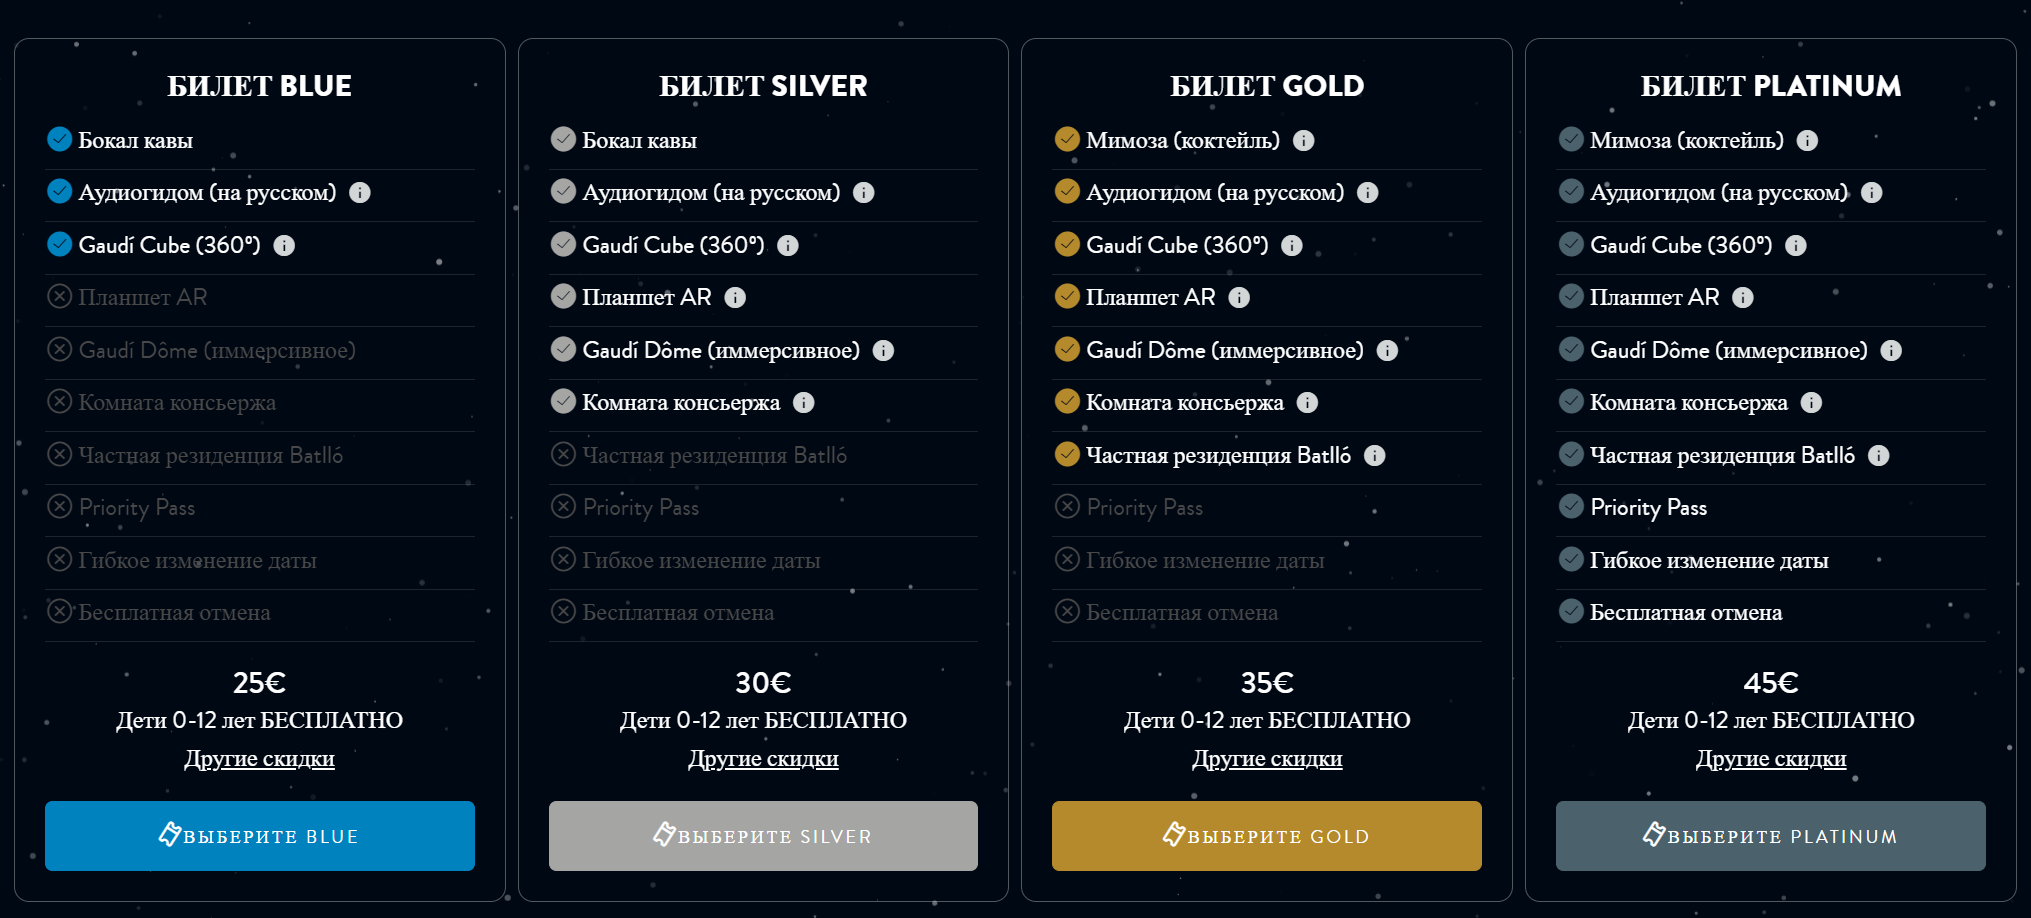Open info icon for Platinum Gaudí Dôme
This screenshot has height=918, width=2031.
point(1891,351)
